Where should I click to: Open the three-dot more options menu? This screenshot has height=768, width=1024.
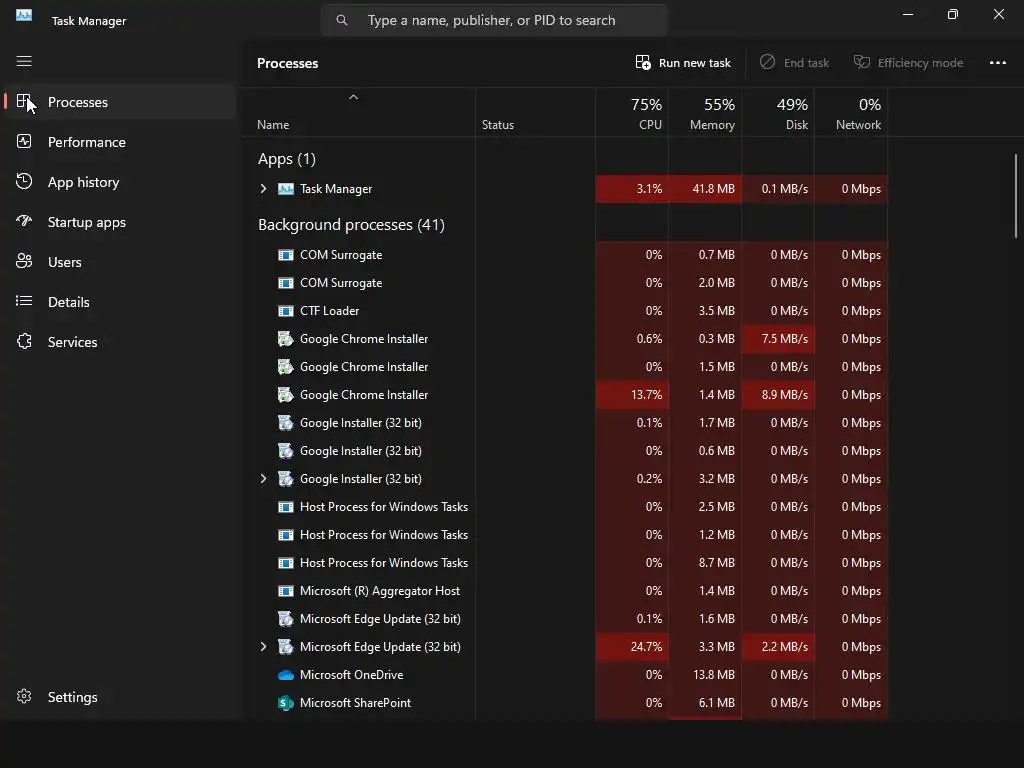point(998,63)
